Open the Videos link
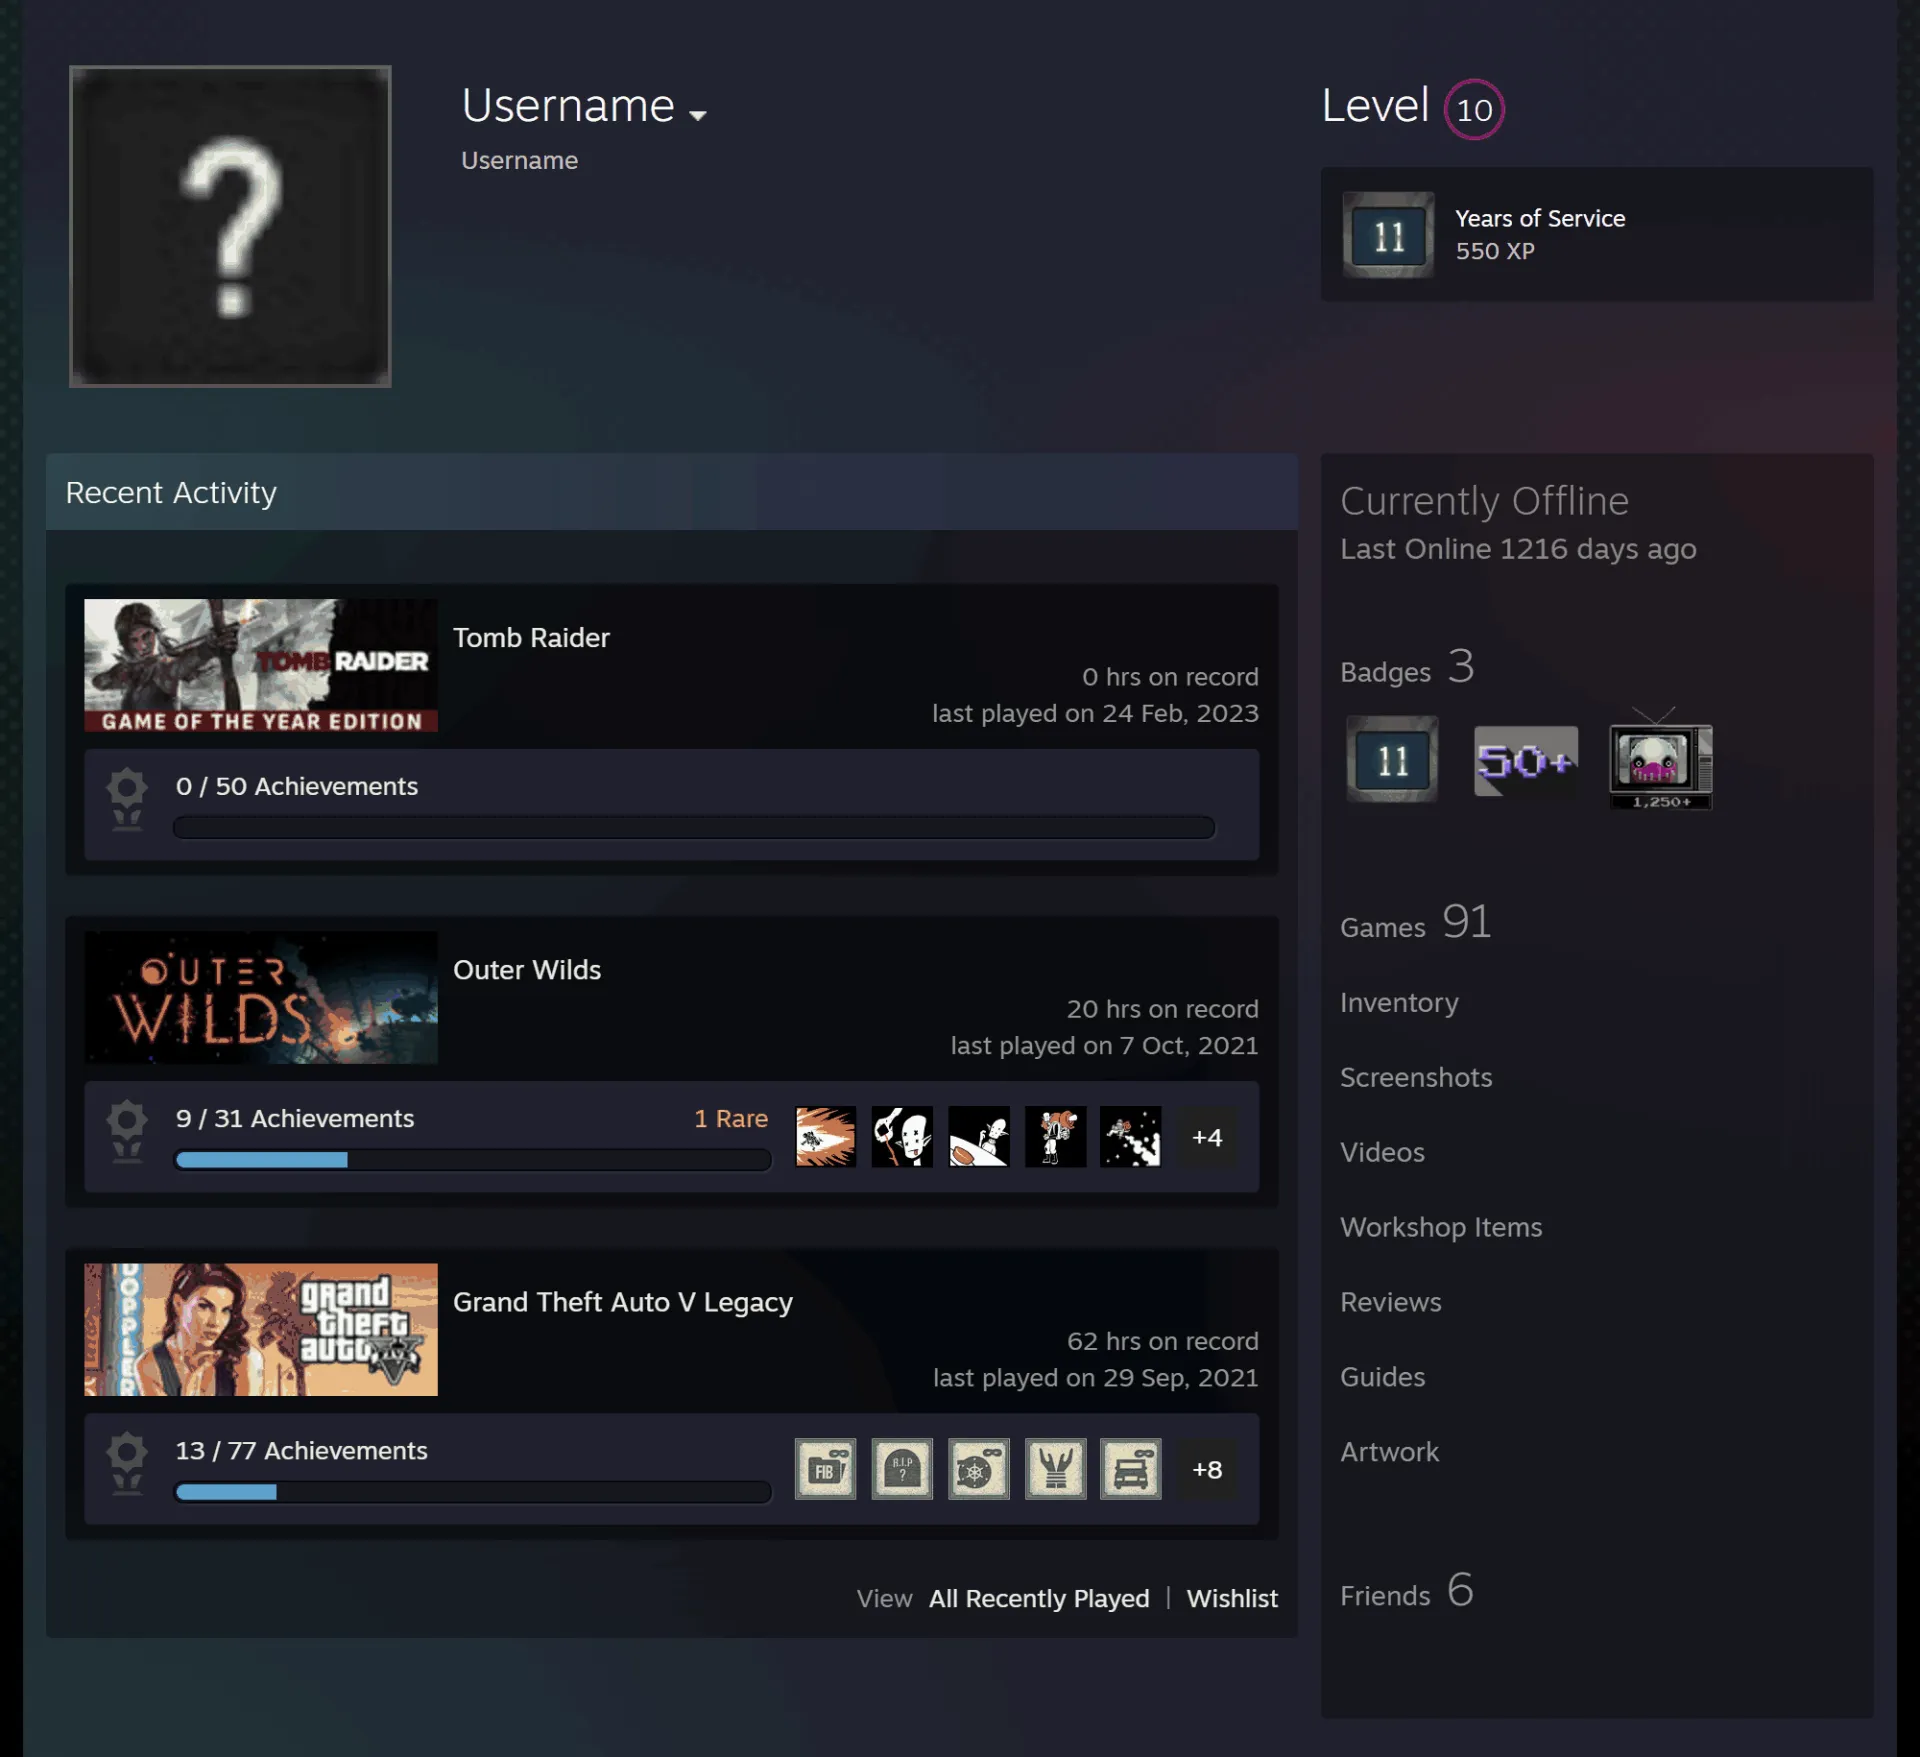The width and height of the screenshot is (1920, 1757). tap(1382, 1152)
